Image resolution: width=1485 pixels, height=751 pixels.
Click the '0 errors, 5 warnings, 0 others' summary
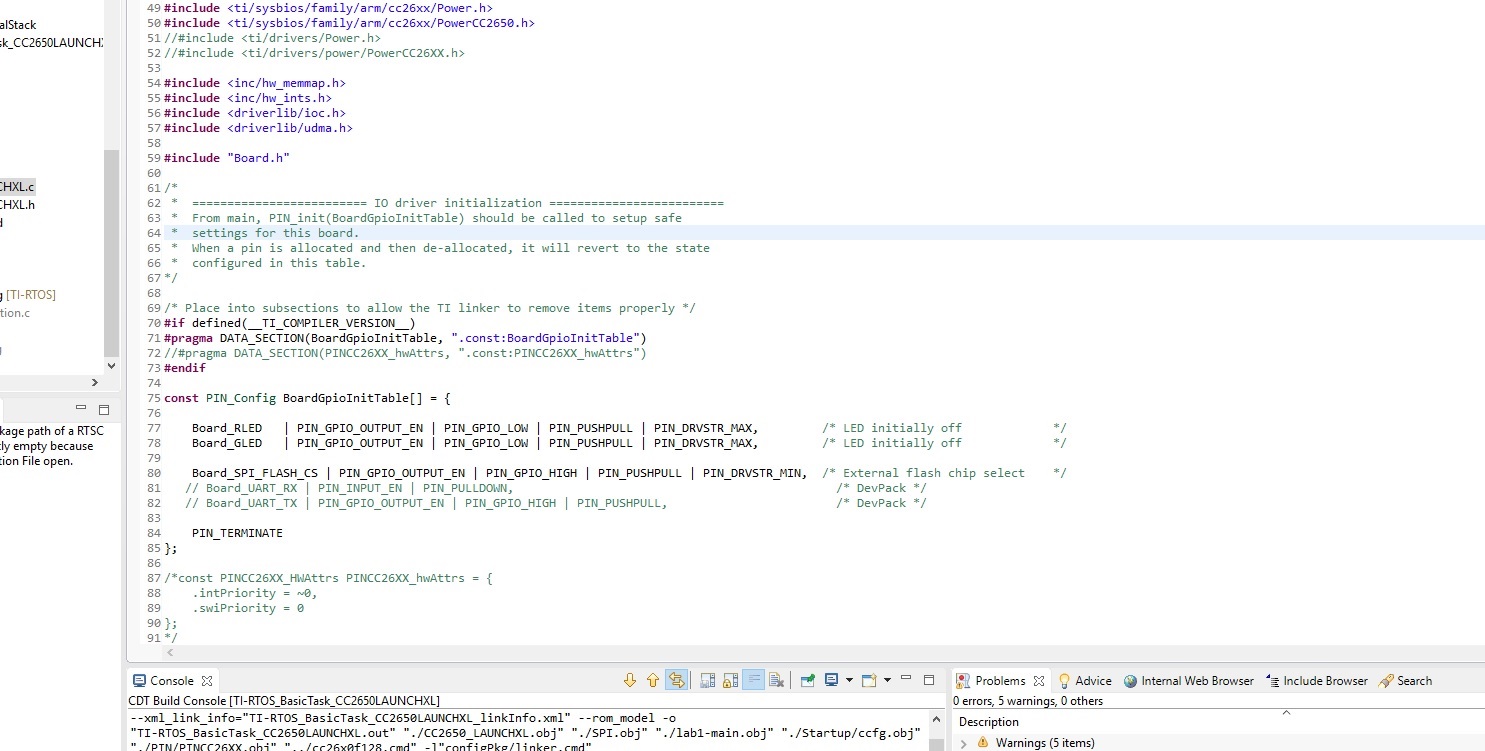[x=1028, y=701]
